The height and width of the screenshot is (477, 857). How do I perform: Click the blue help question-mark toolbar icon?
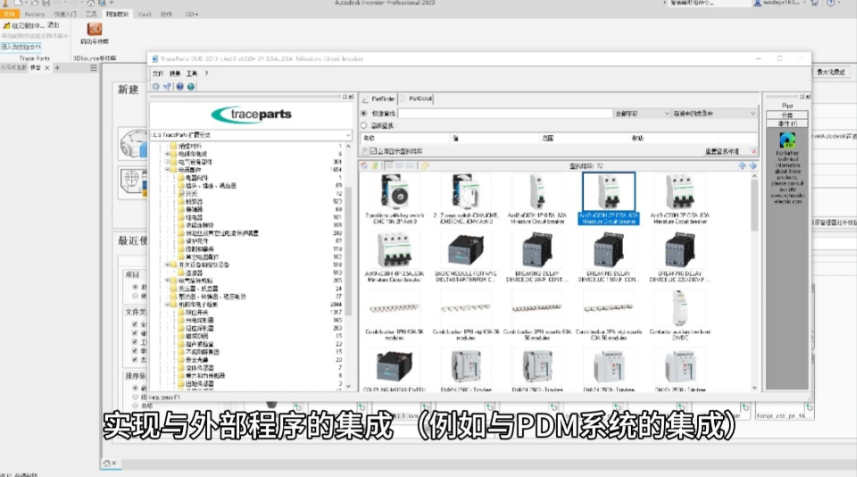tap(179, 86)
